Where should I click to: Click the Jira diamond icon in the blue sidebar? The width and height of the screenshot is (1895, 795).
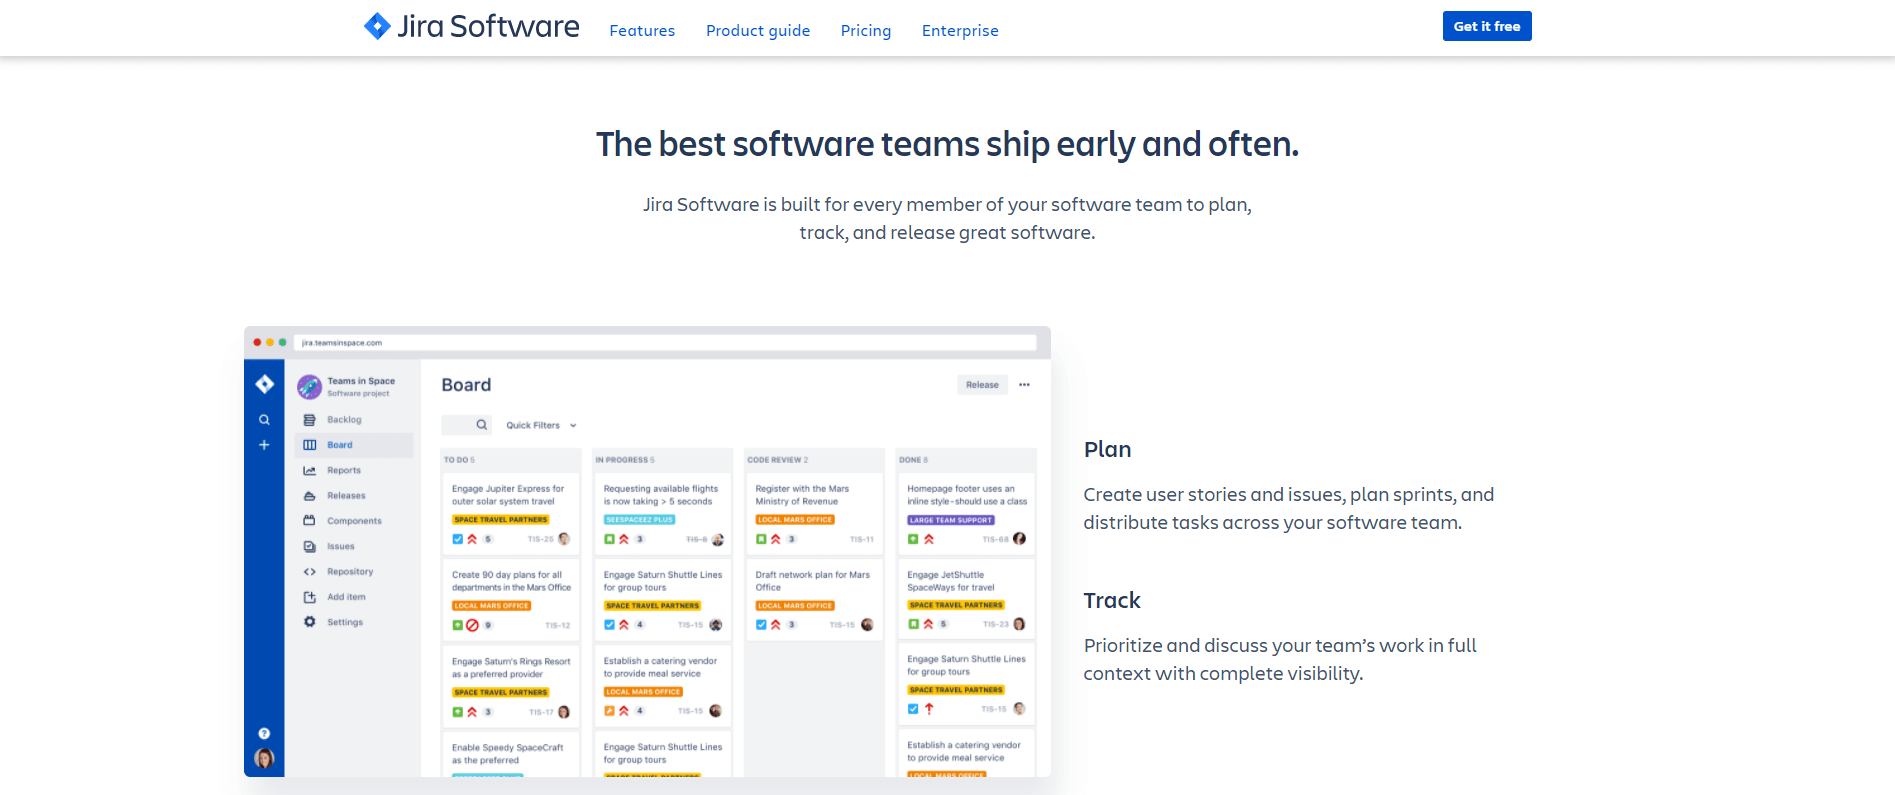click(264, 384)
